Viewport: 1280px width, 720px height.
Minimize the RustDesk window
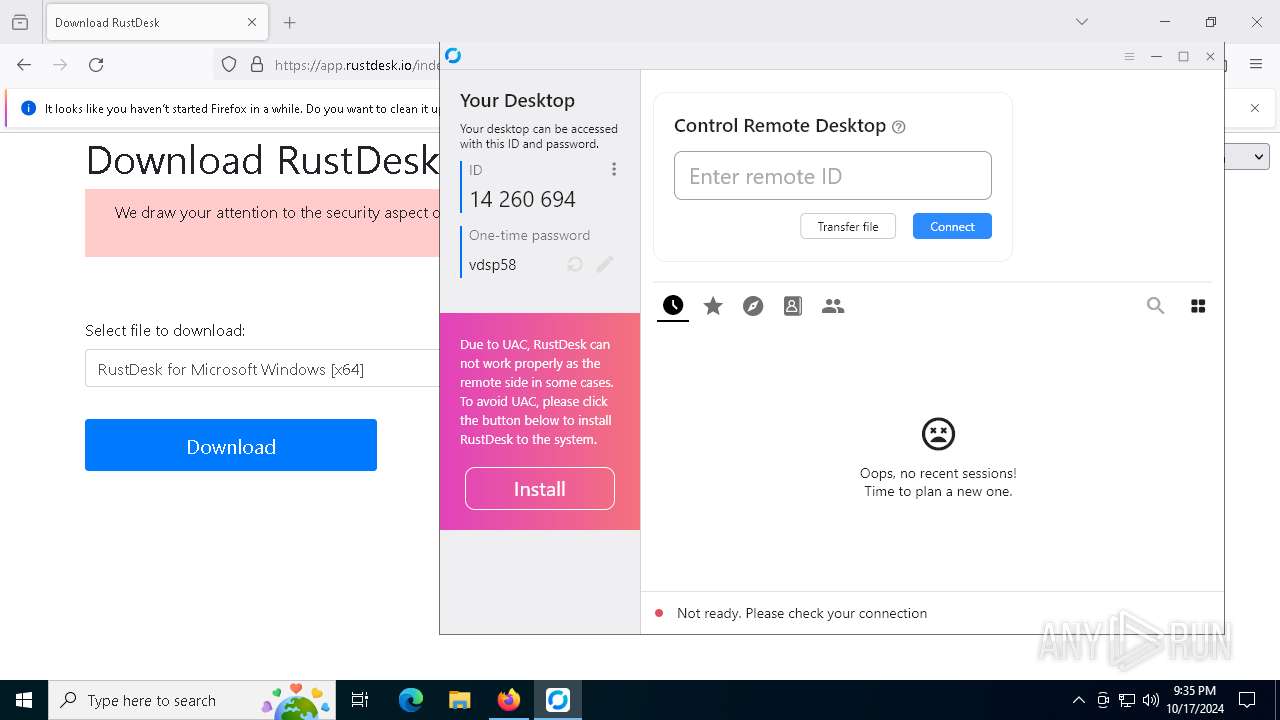coord(1156,57)
